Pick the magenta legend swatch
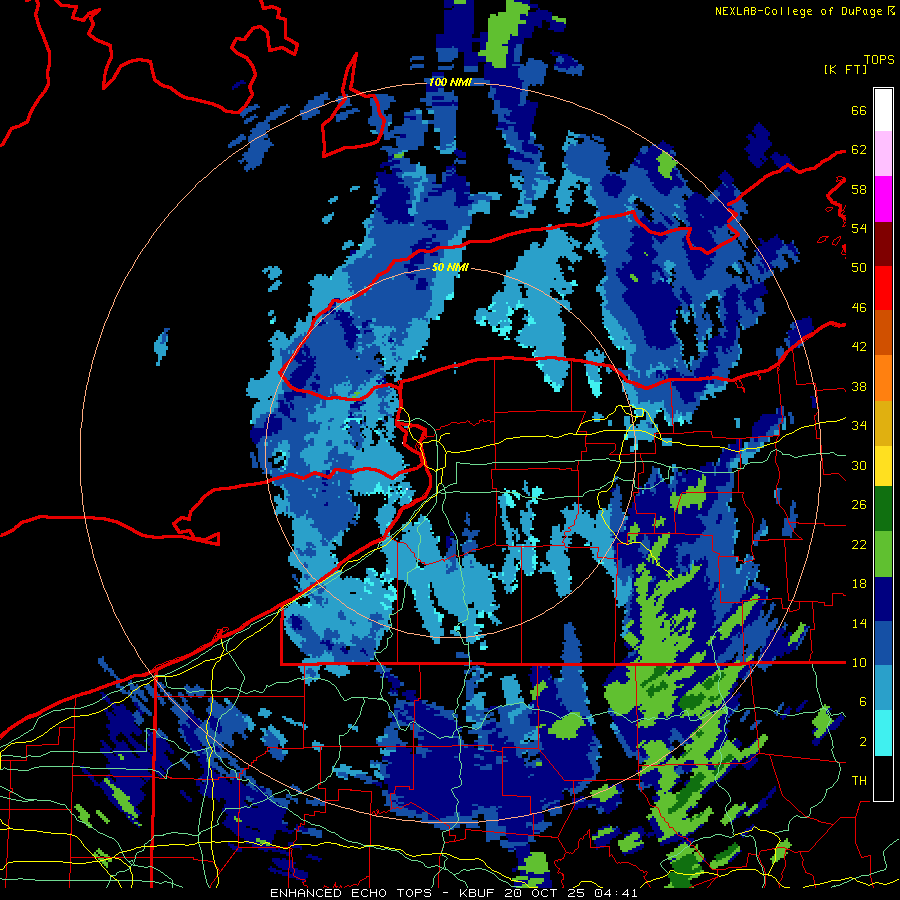The height and width of the screenshot is (900, 900). point(883,199)
